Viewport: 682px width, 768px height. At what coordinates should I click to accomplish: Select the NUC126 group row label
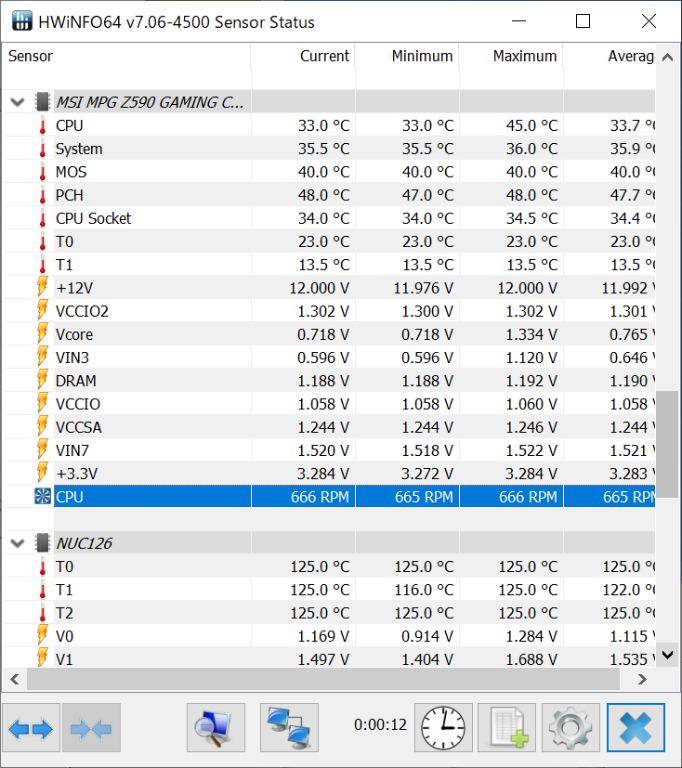tap(84, 543)
